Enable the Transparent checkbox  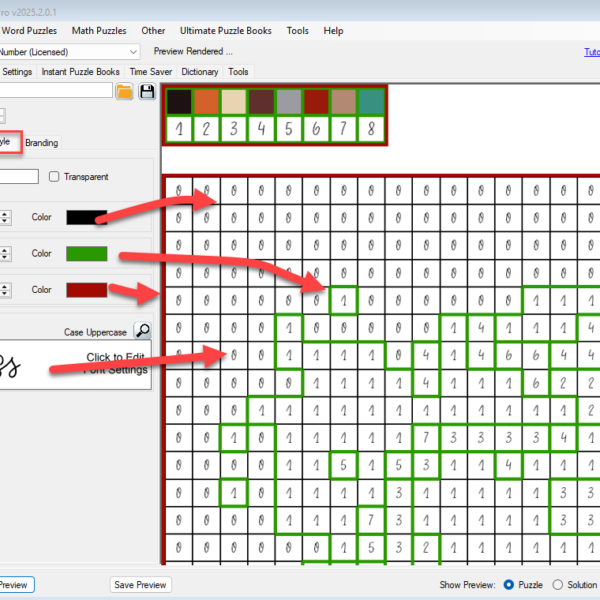pos(55,177)
